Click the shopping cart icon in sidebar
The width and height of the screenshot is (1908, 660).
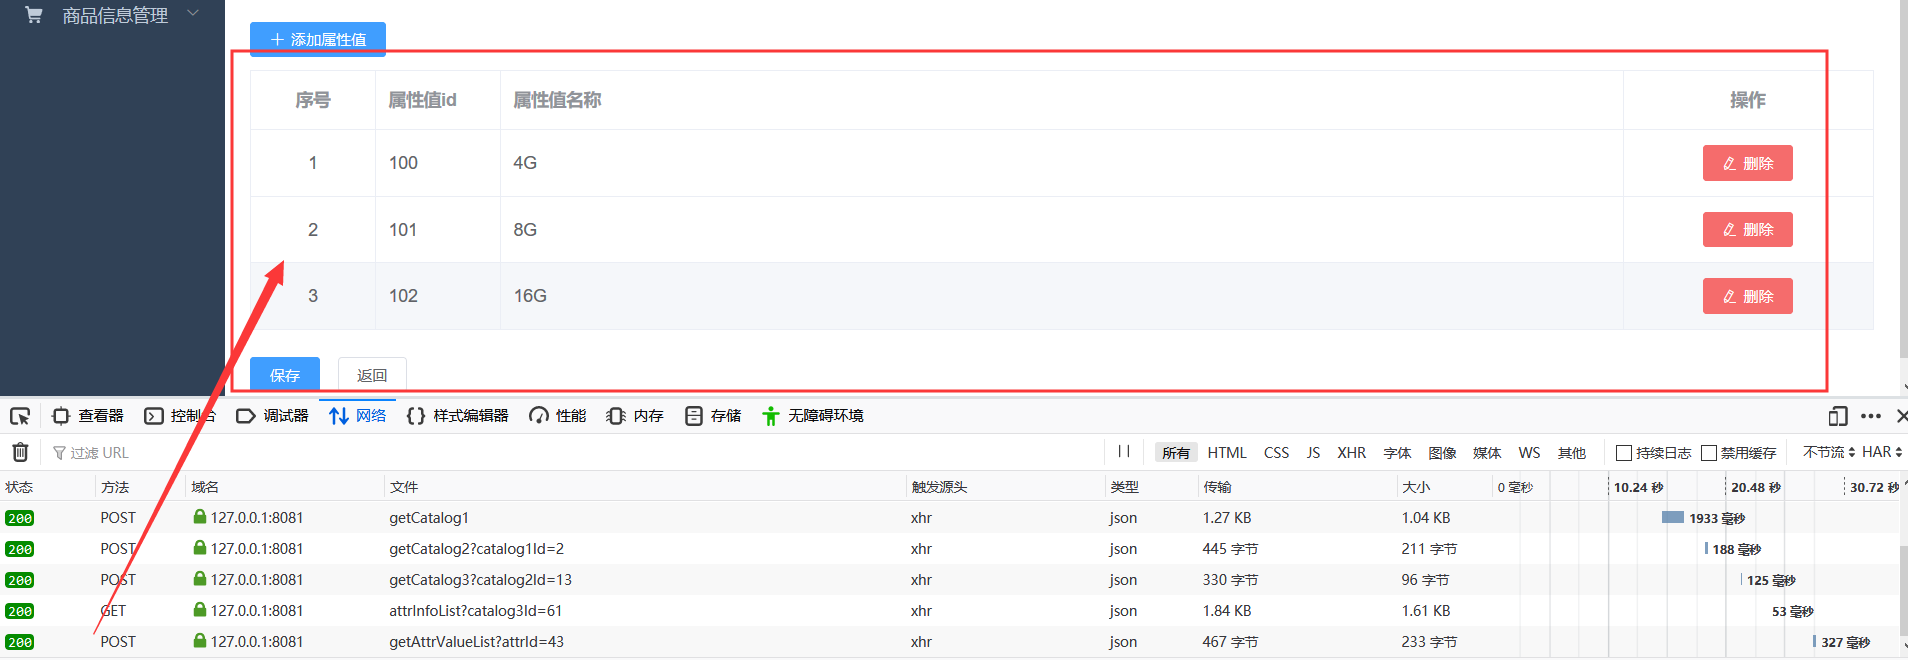tap(34, 15)
